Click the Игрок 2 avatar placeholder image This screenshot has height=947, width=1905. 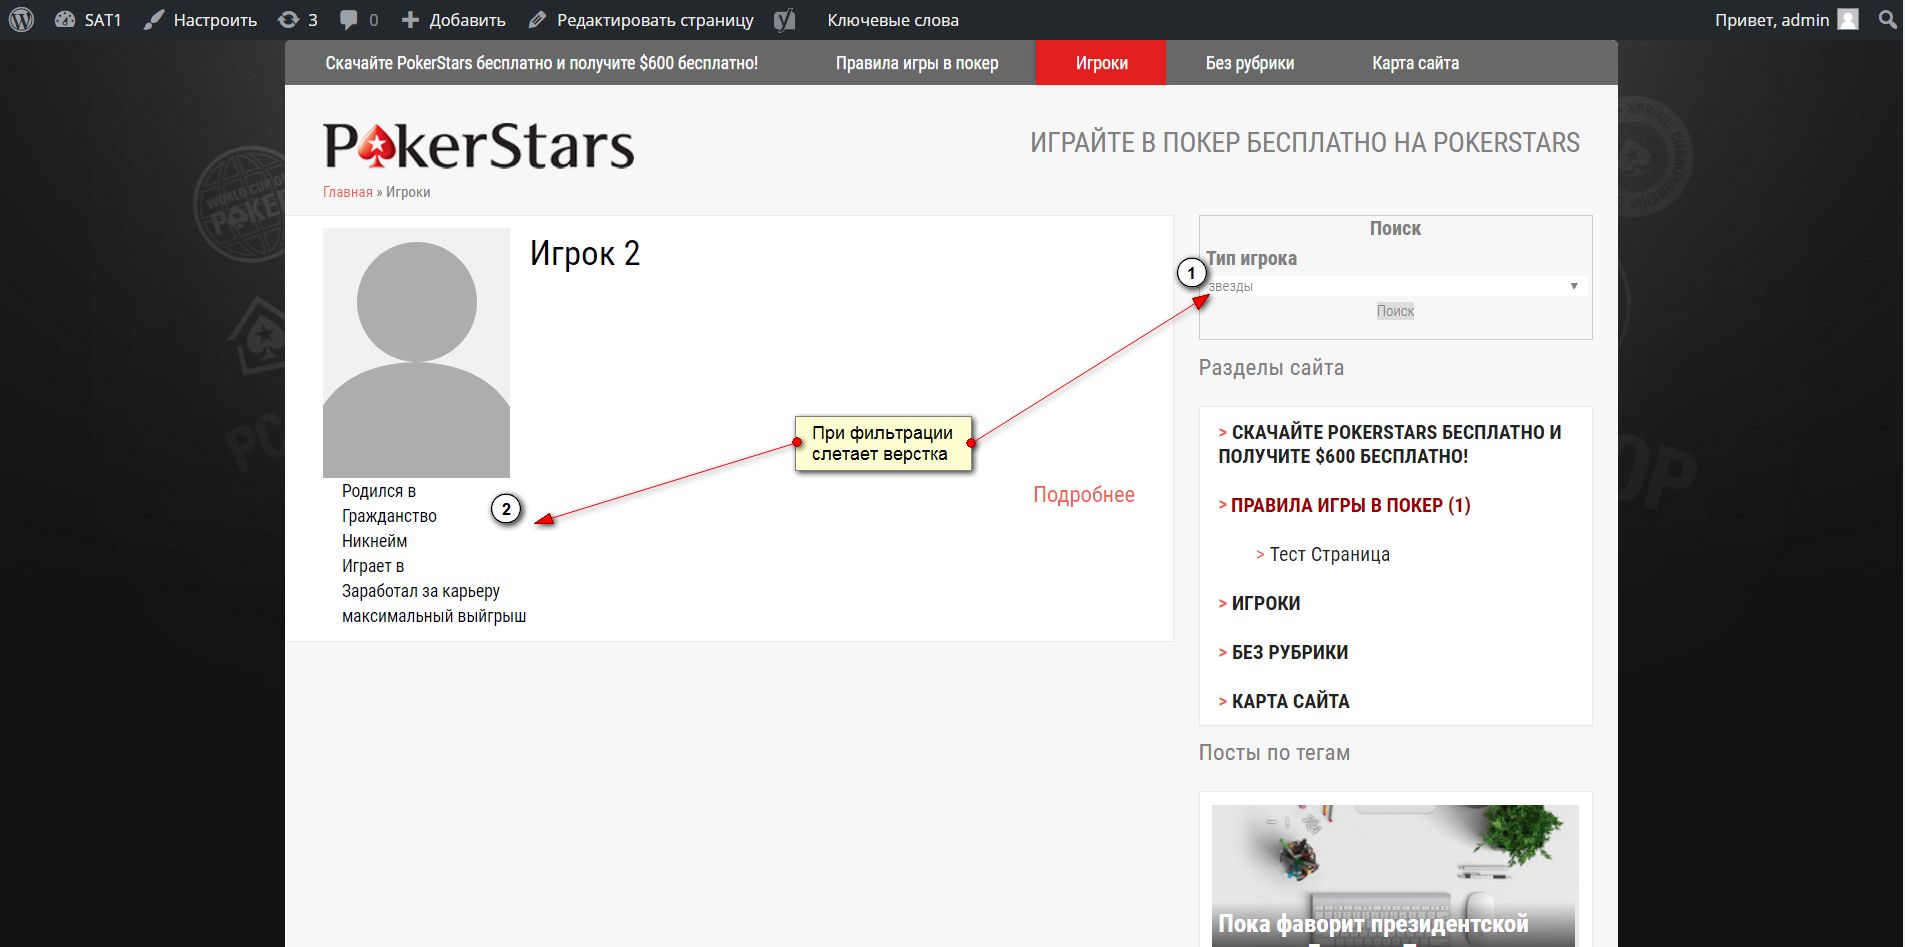416,353
